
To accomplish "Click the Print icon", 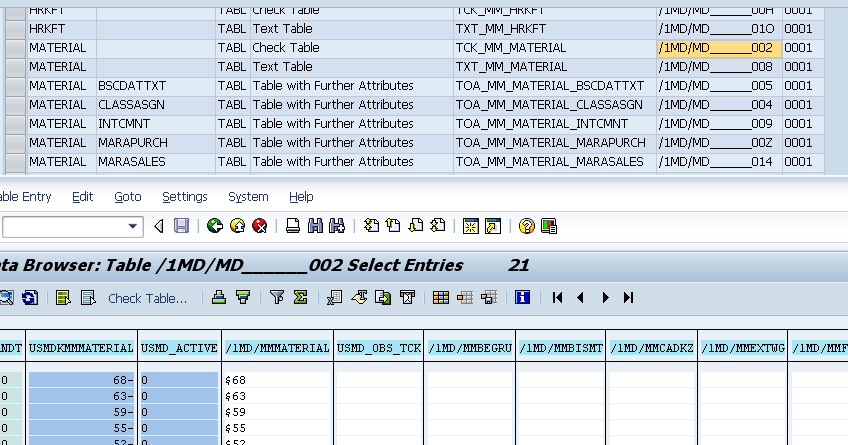I will pos(293,226).
